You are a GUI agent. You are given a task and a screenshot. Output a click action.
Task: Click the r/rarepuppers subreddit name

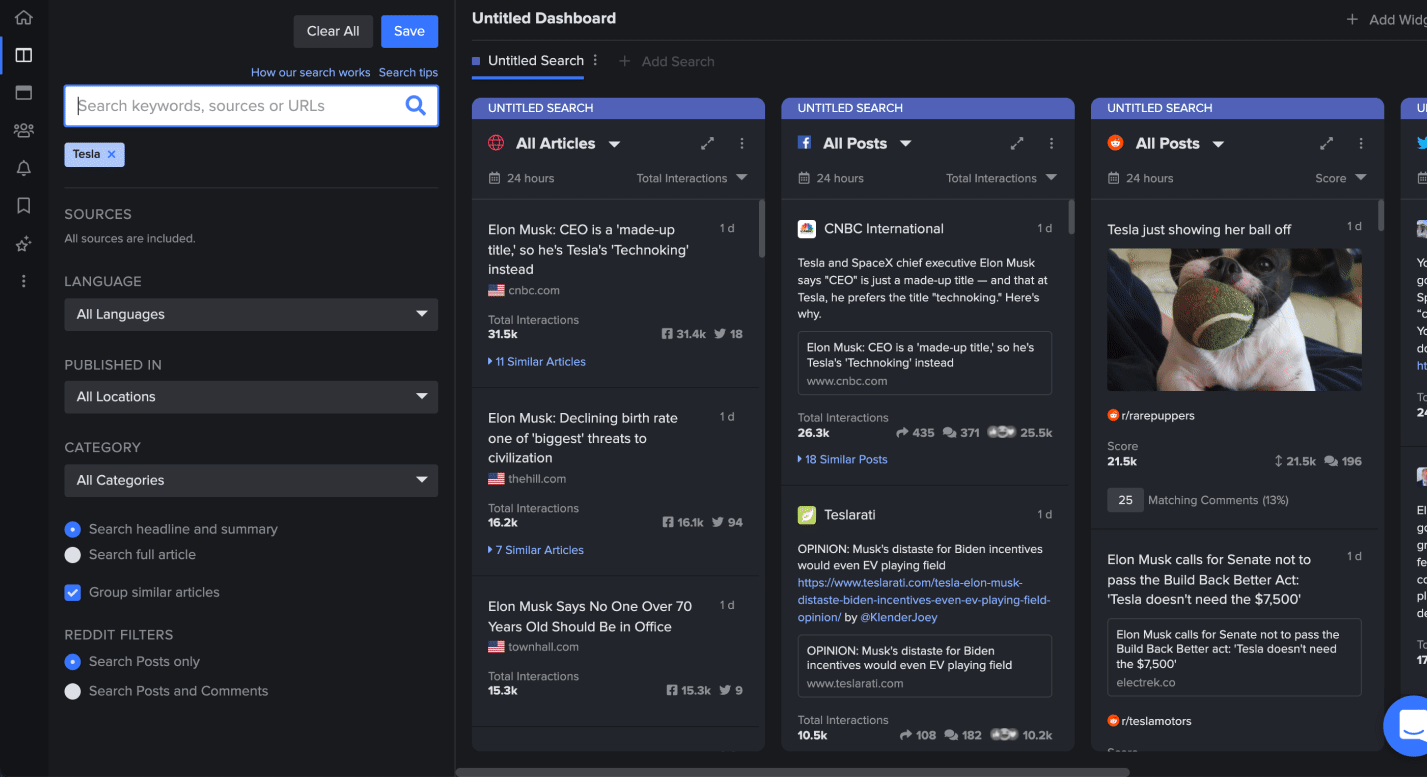(x=1158, y=416)
